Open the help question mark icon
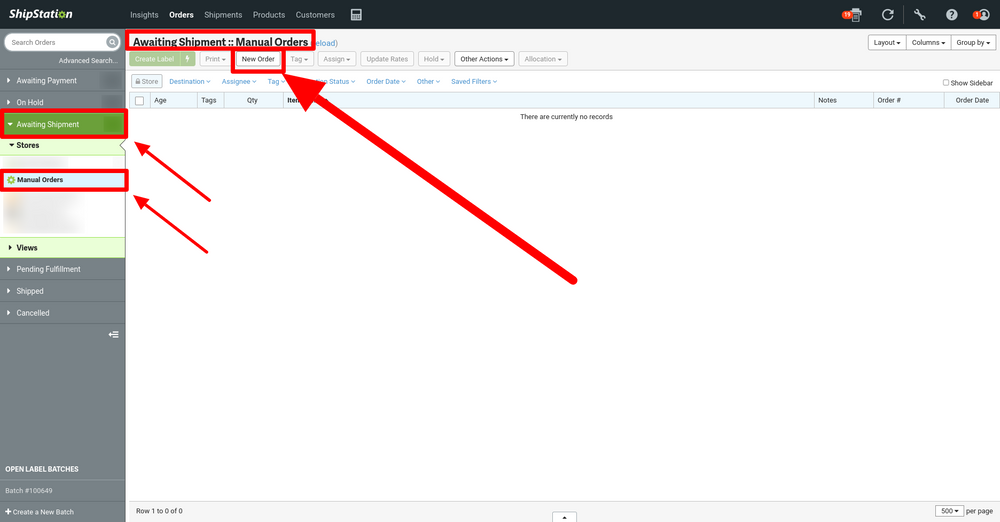Viewport: 1000px width, 522px height. (x=952, y=15)
